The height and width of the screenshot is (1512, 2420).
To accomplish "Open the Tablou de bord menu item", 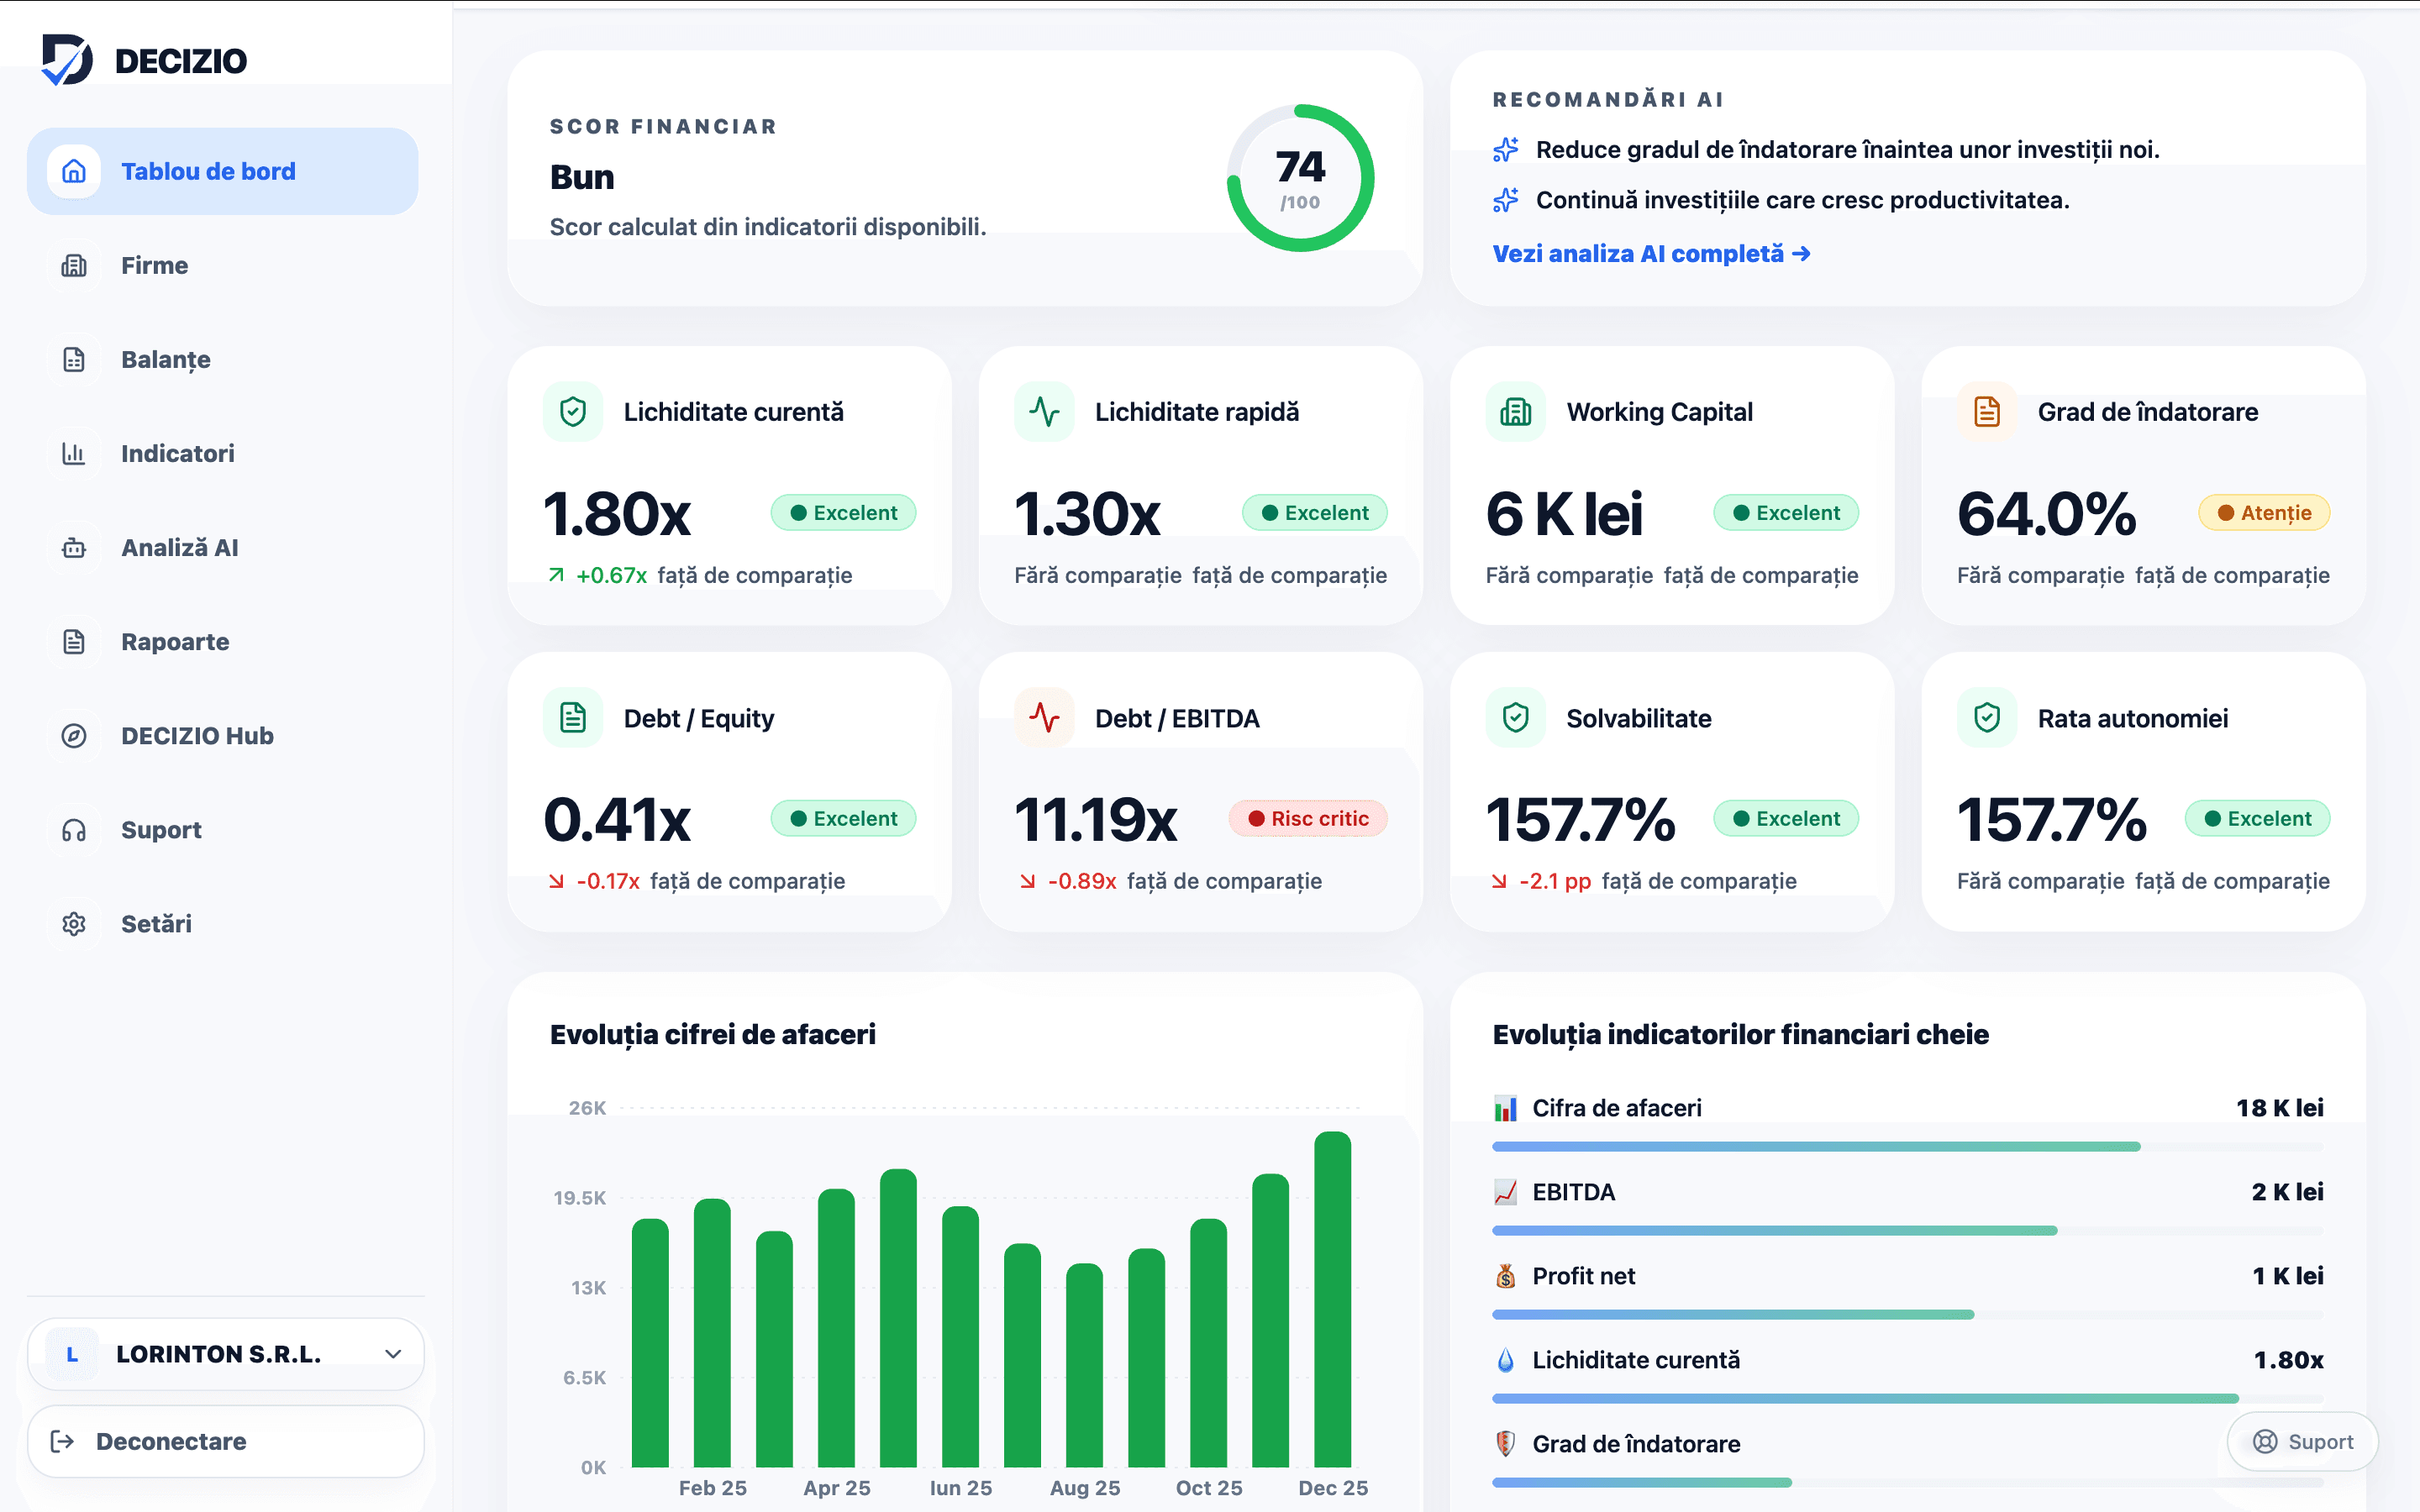I will 222,171.
